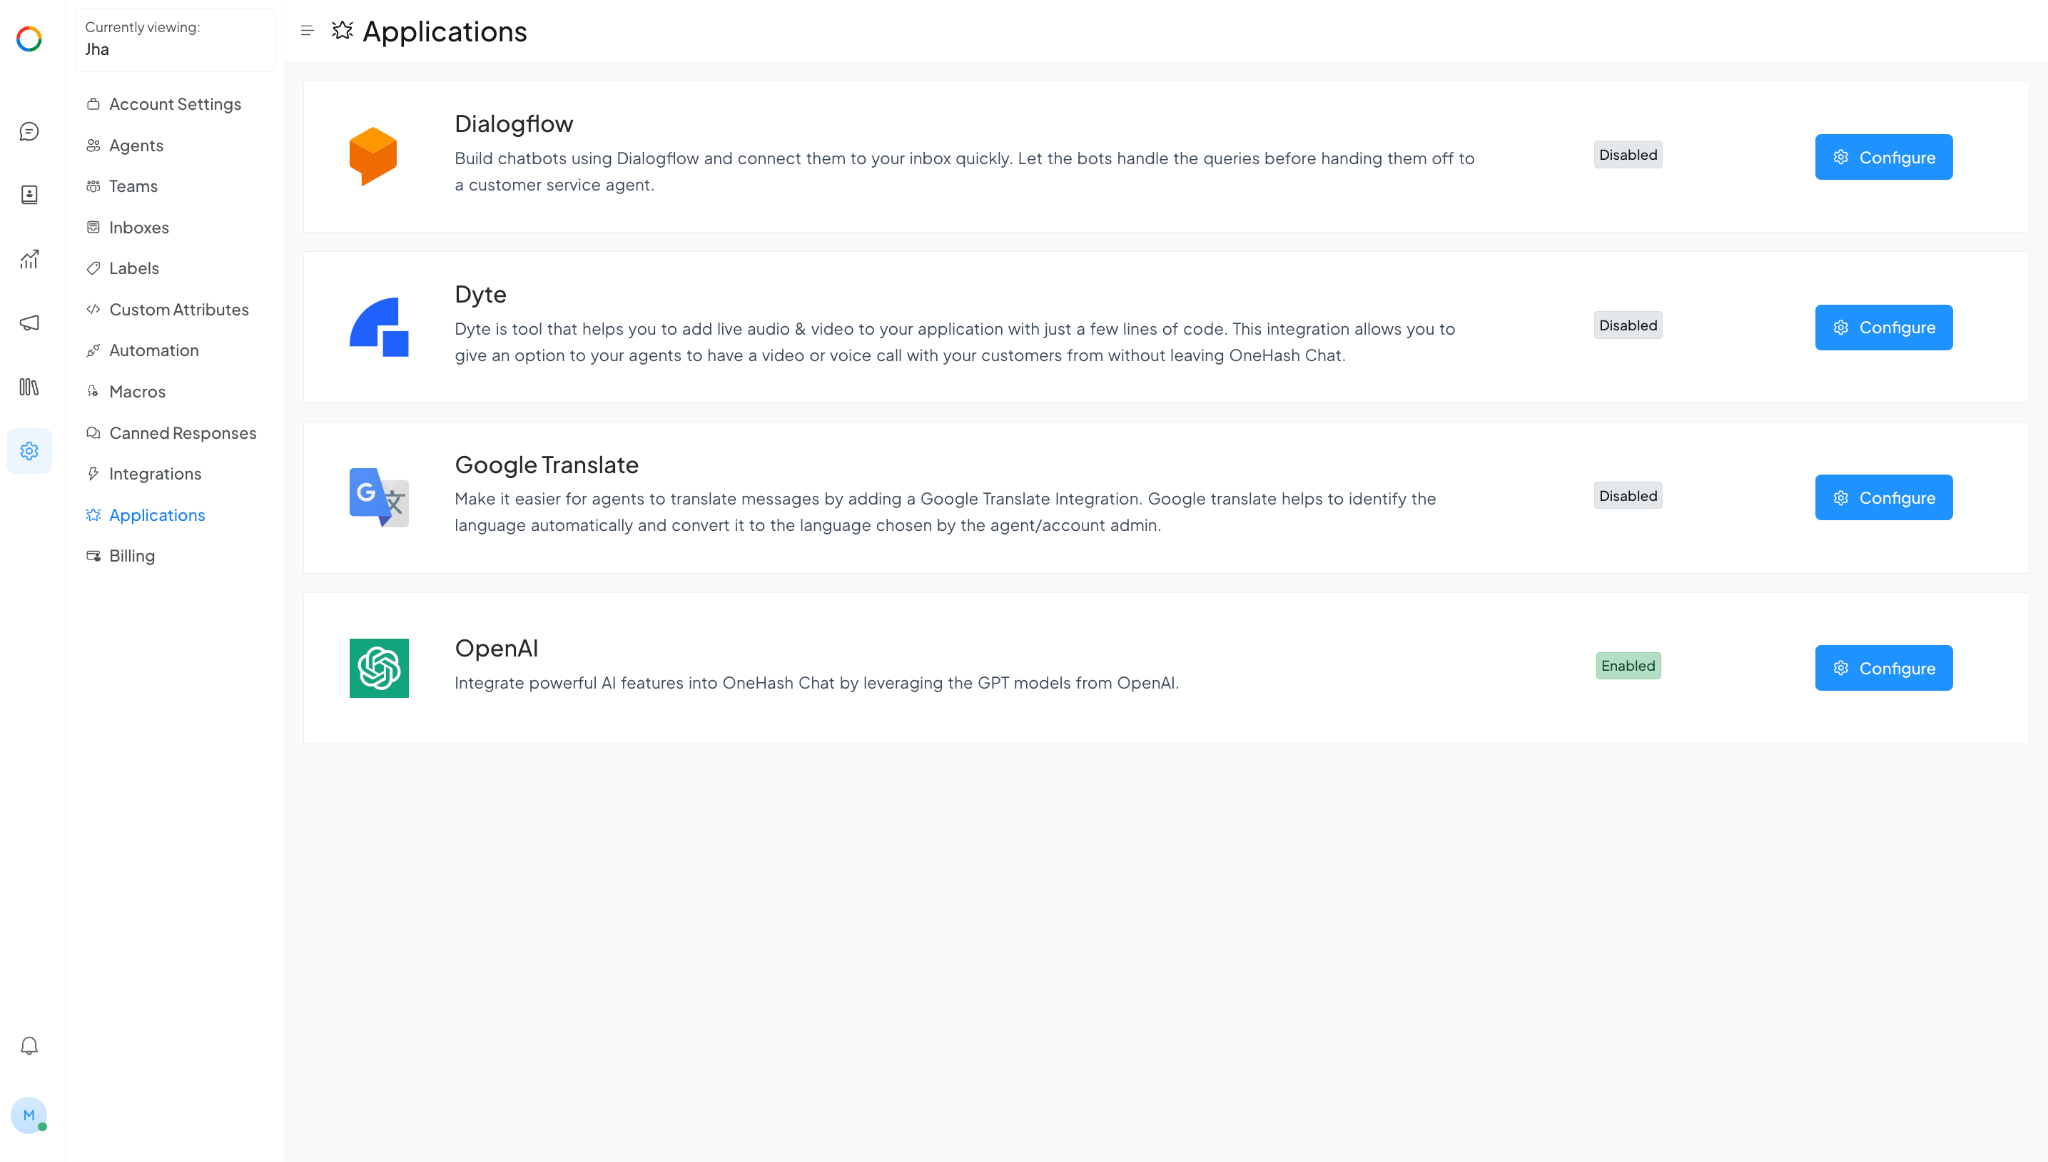Click the Dyte logo thumbnail
The height and width of the screenshot is (1162, 2048).
click(379, 327)
